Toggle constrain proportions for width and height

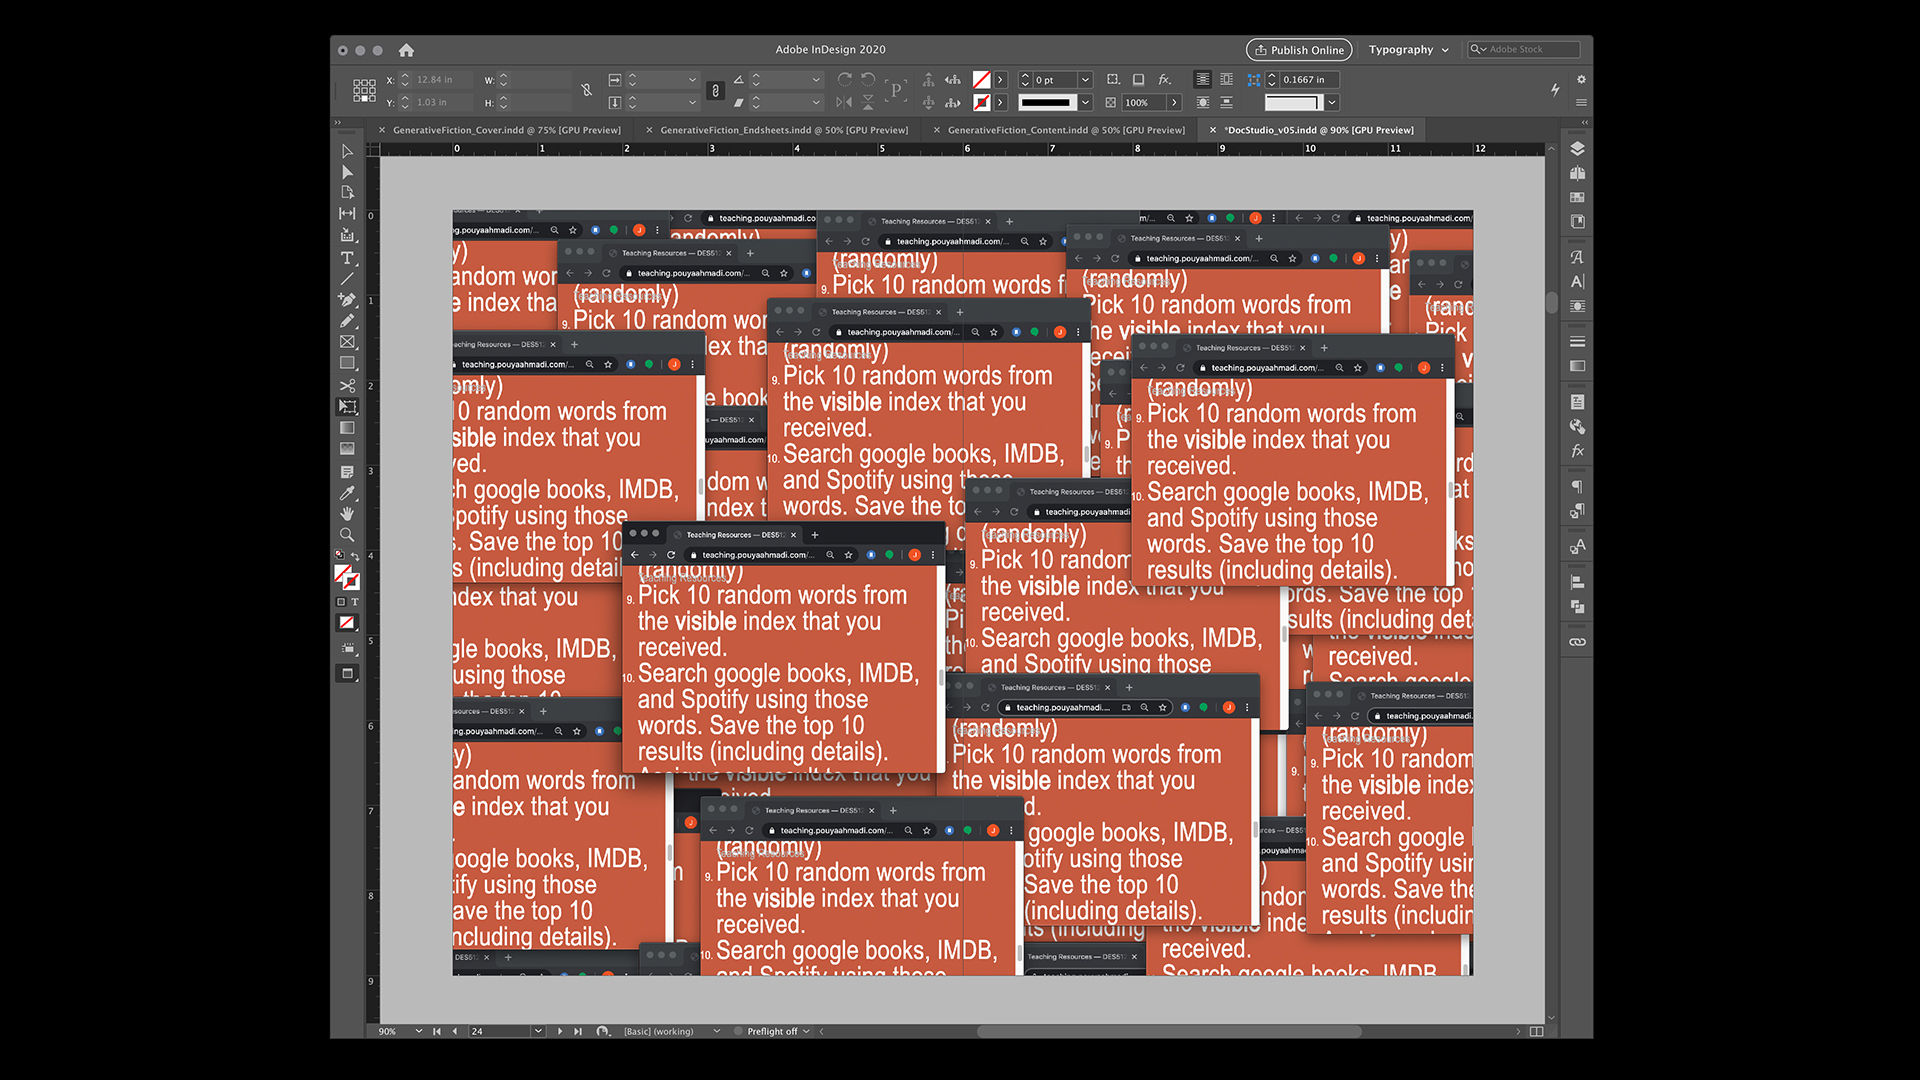(587, 90)
